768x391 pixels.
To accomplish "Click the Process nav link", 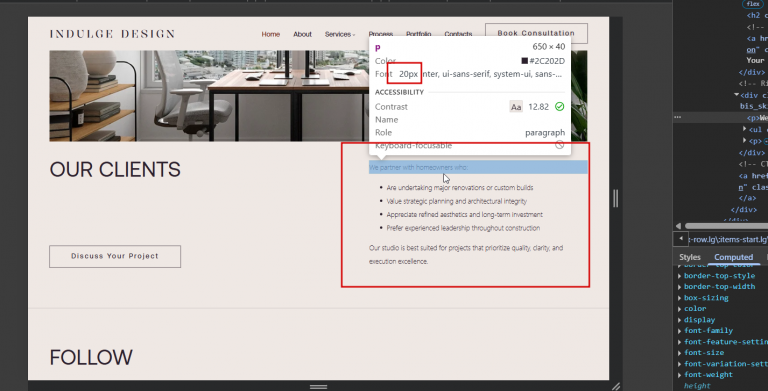I will (x=381, y=34).
